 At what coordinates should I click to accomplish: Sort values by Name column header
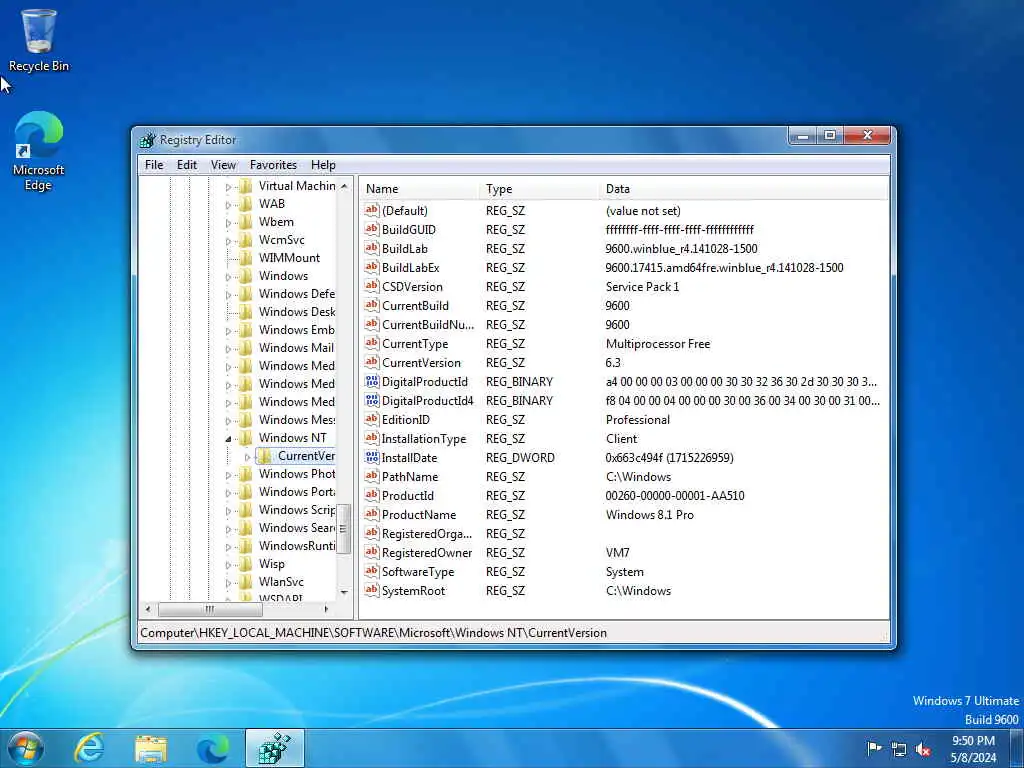[419, 189]
